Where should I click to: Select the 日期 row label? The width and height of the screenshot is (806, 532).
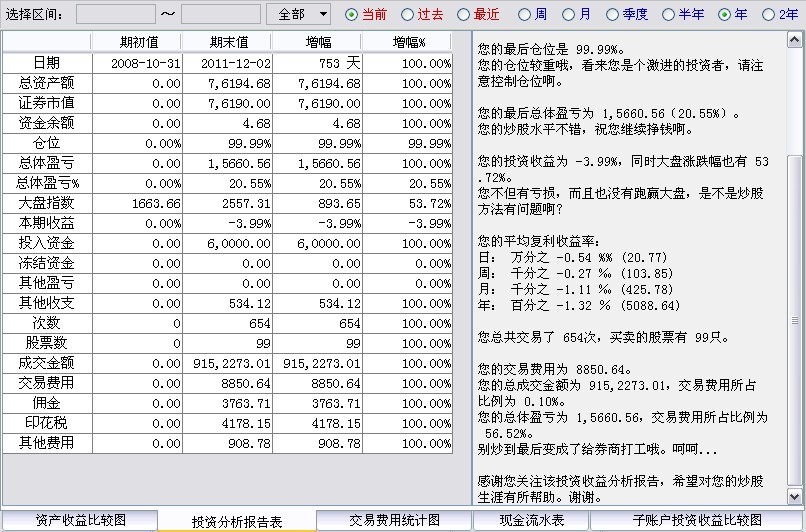(47, 63)
